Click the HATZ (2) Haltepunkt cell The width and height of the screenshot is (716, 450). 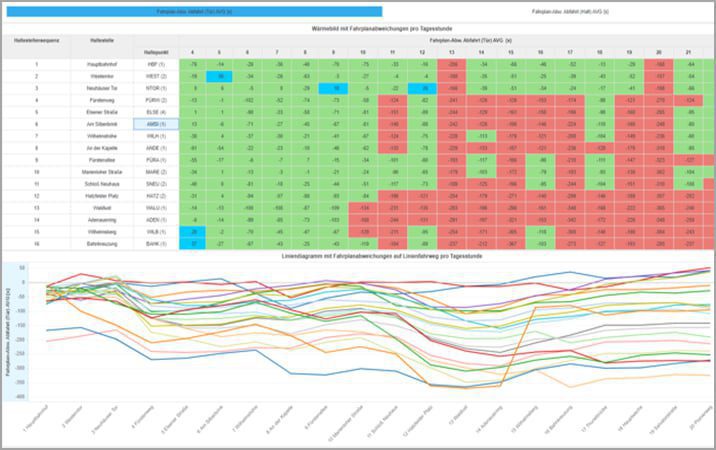156,196
